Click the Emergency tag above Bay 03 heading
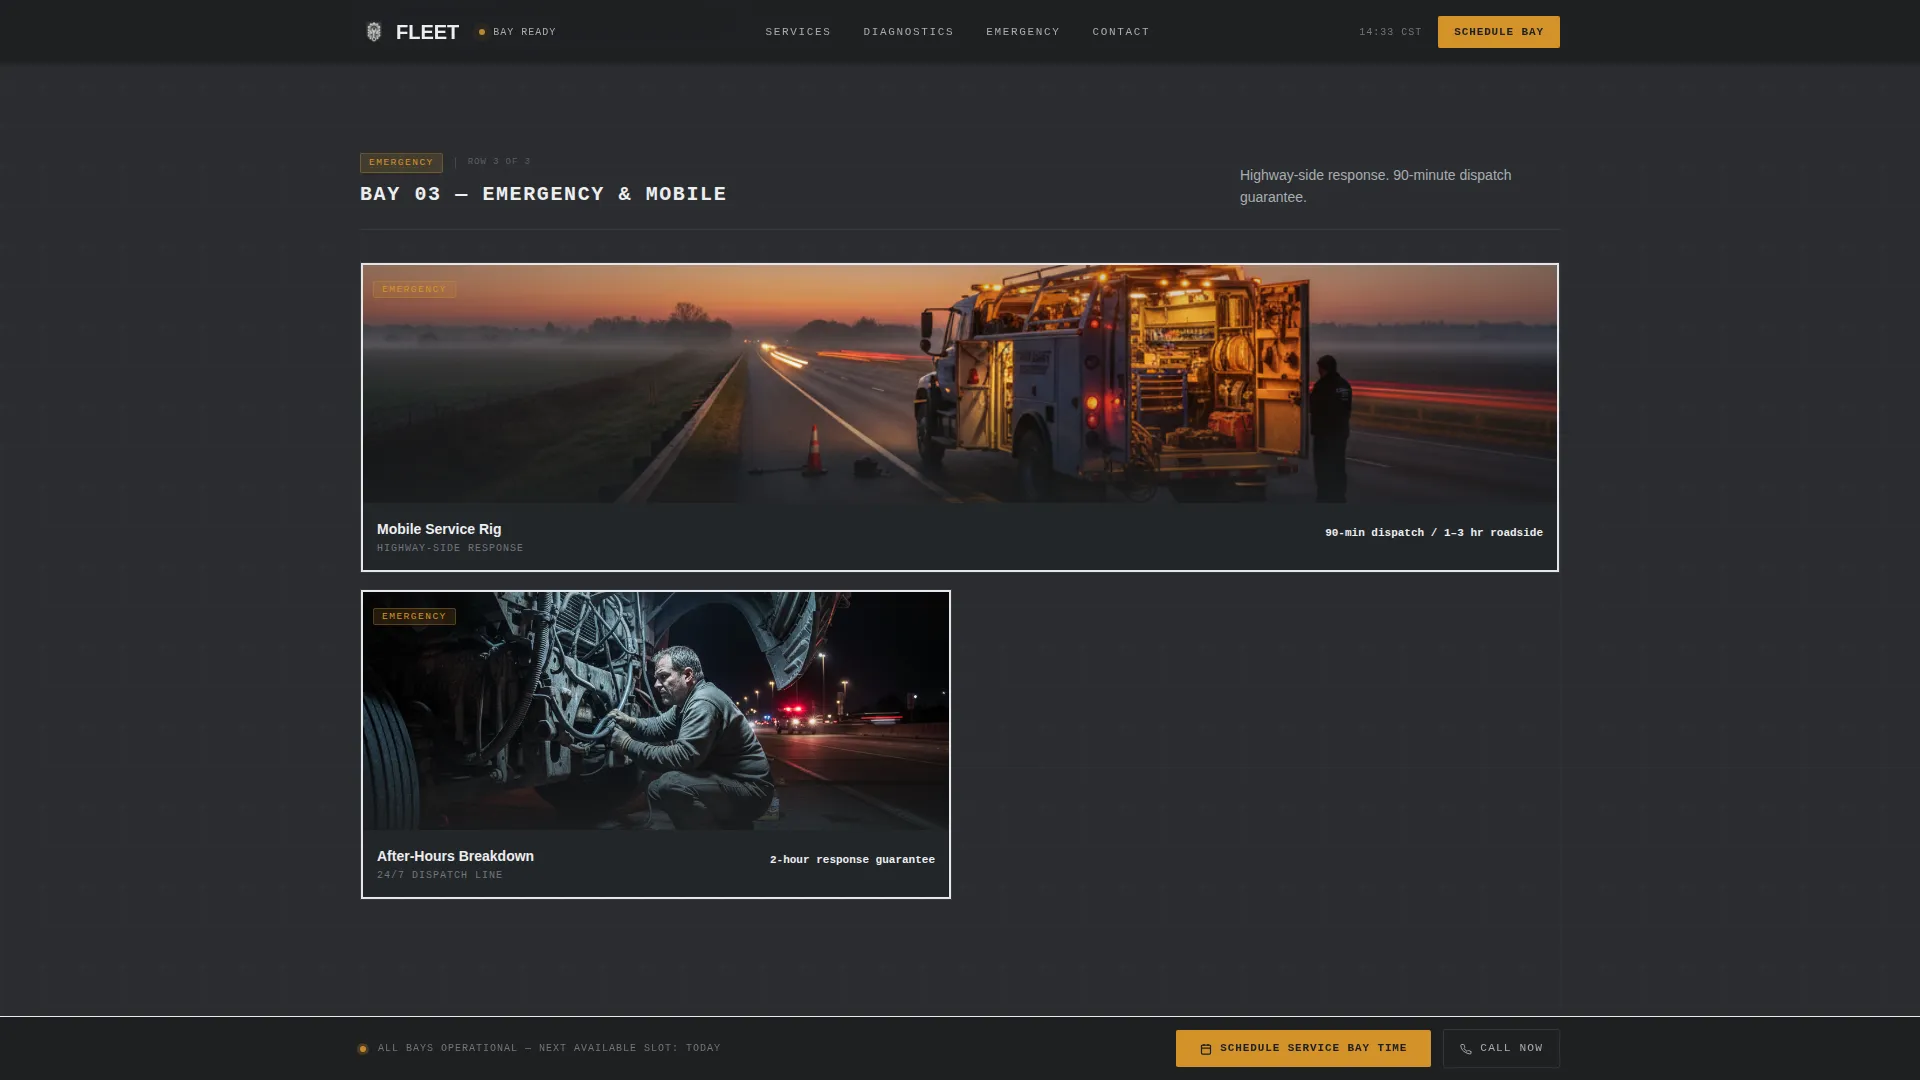1920x1080 pixels. (x=401, y=162)
